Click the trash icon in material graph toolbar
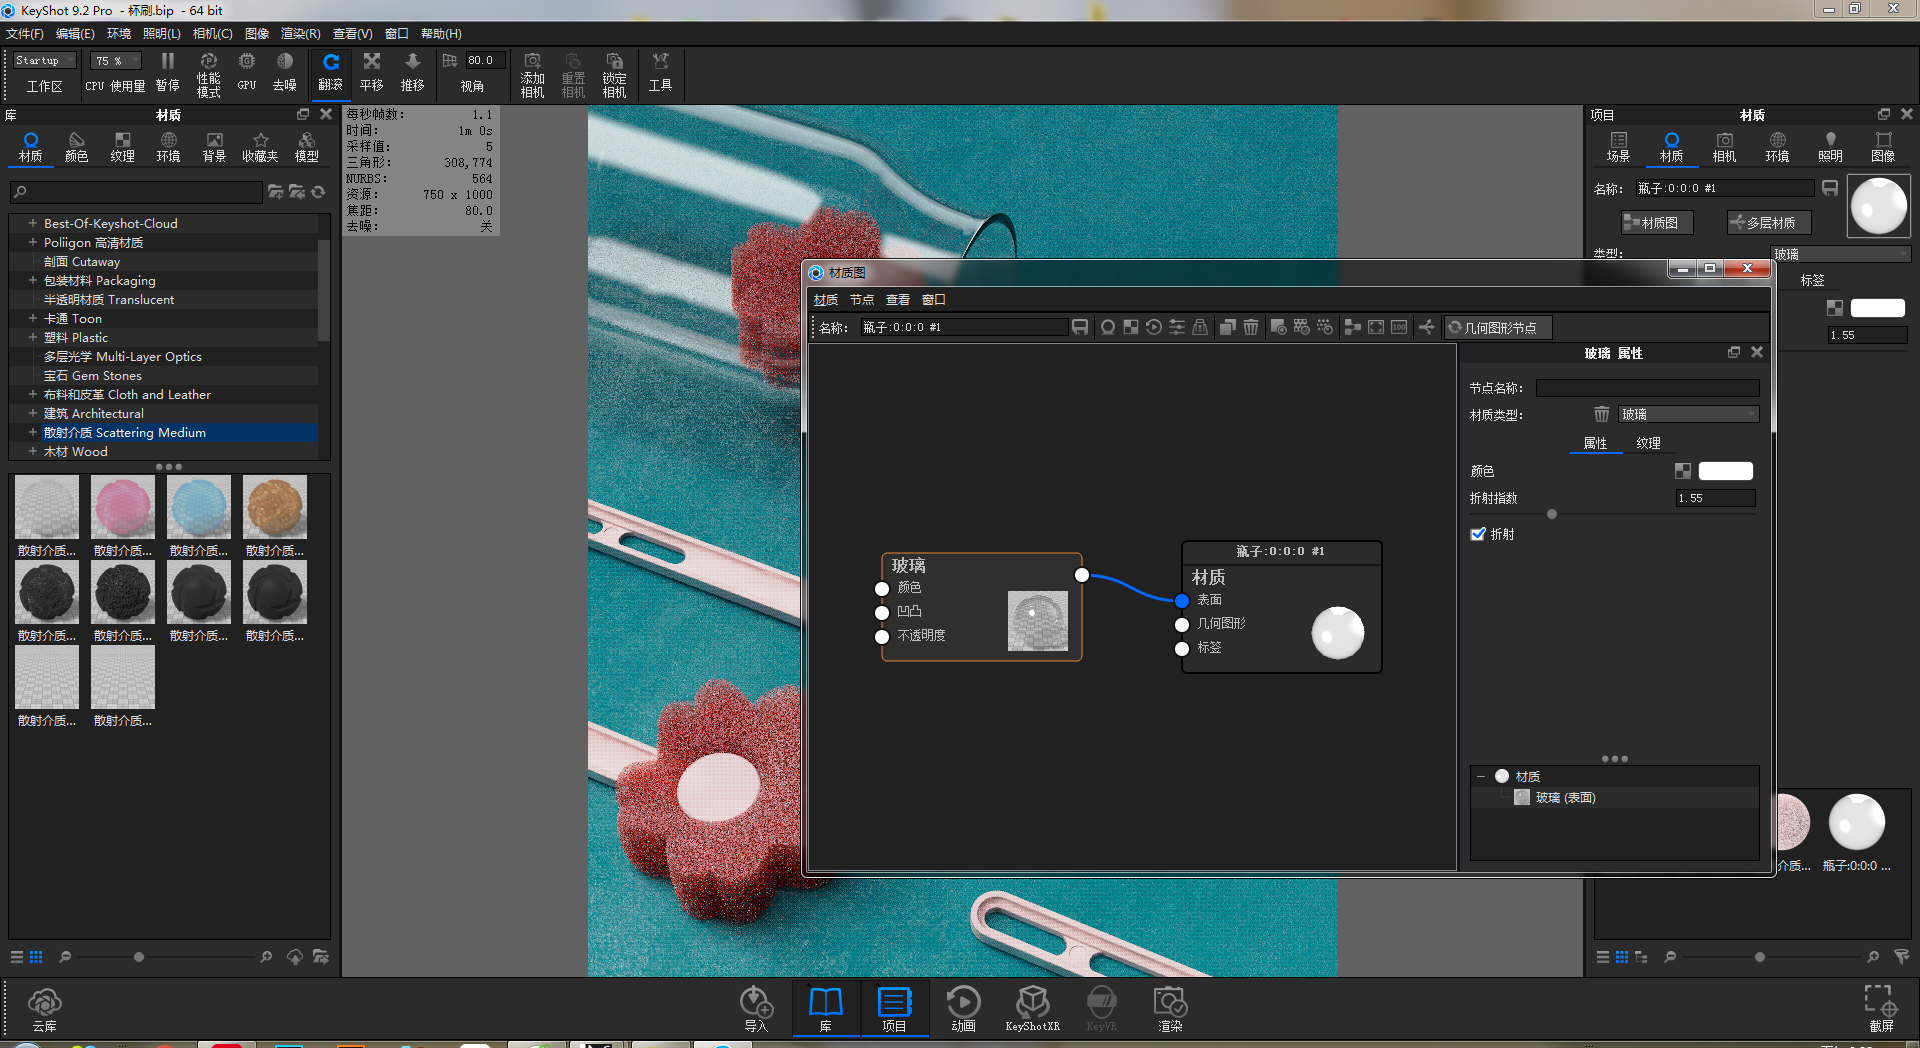The width and height of the screenshot is (1920, 1048). point(1251,327)
